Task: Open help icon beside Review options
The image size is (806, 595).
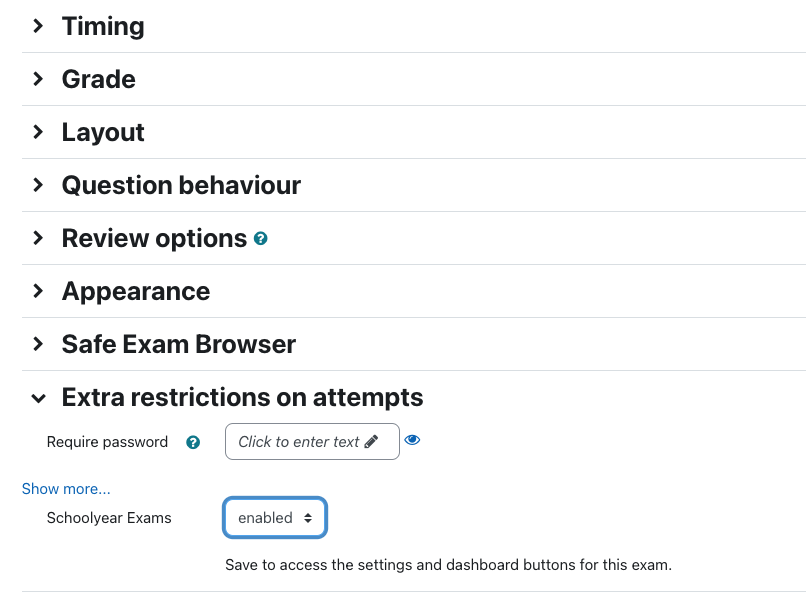Action: click(x=261, y=238)
